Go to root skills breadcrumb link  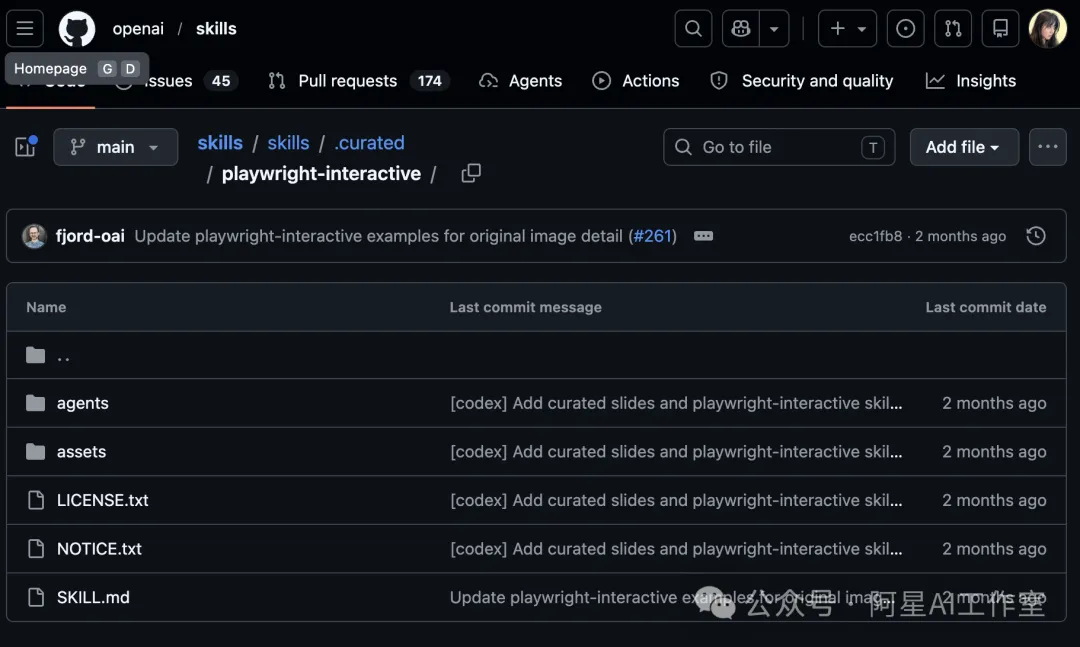[220, 143]
